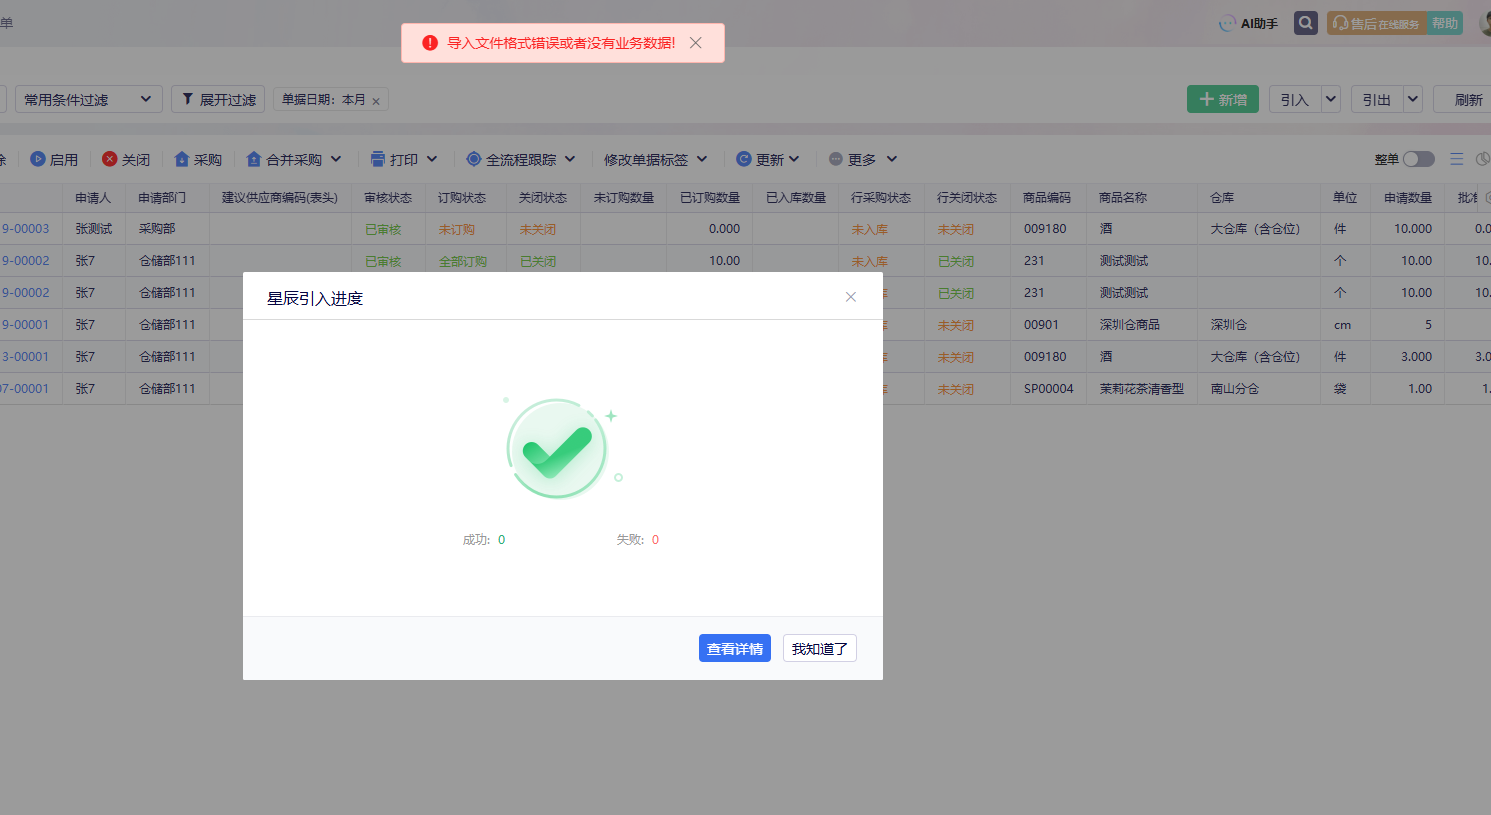Click the magnifier search icon in the header
This screenshot has width=1491, height=815.
(1305, 23)
